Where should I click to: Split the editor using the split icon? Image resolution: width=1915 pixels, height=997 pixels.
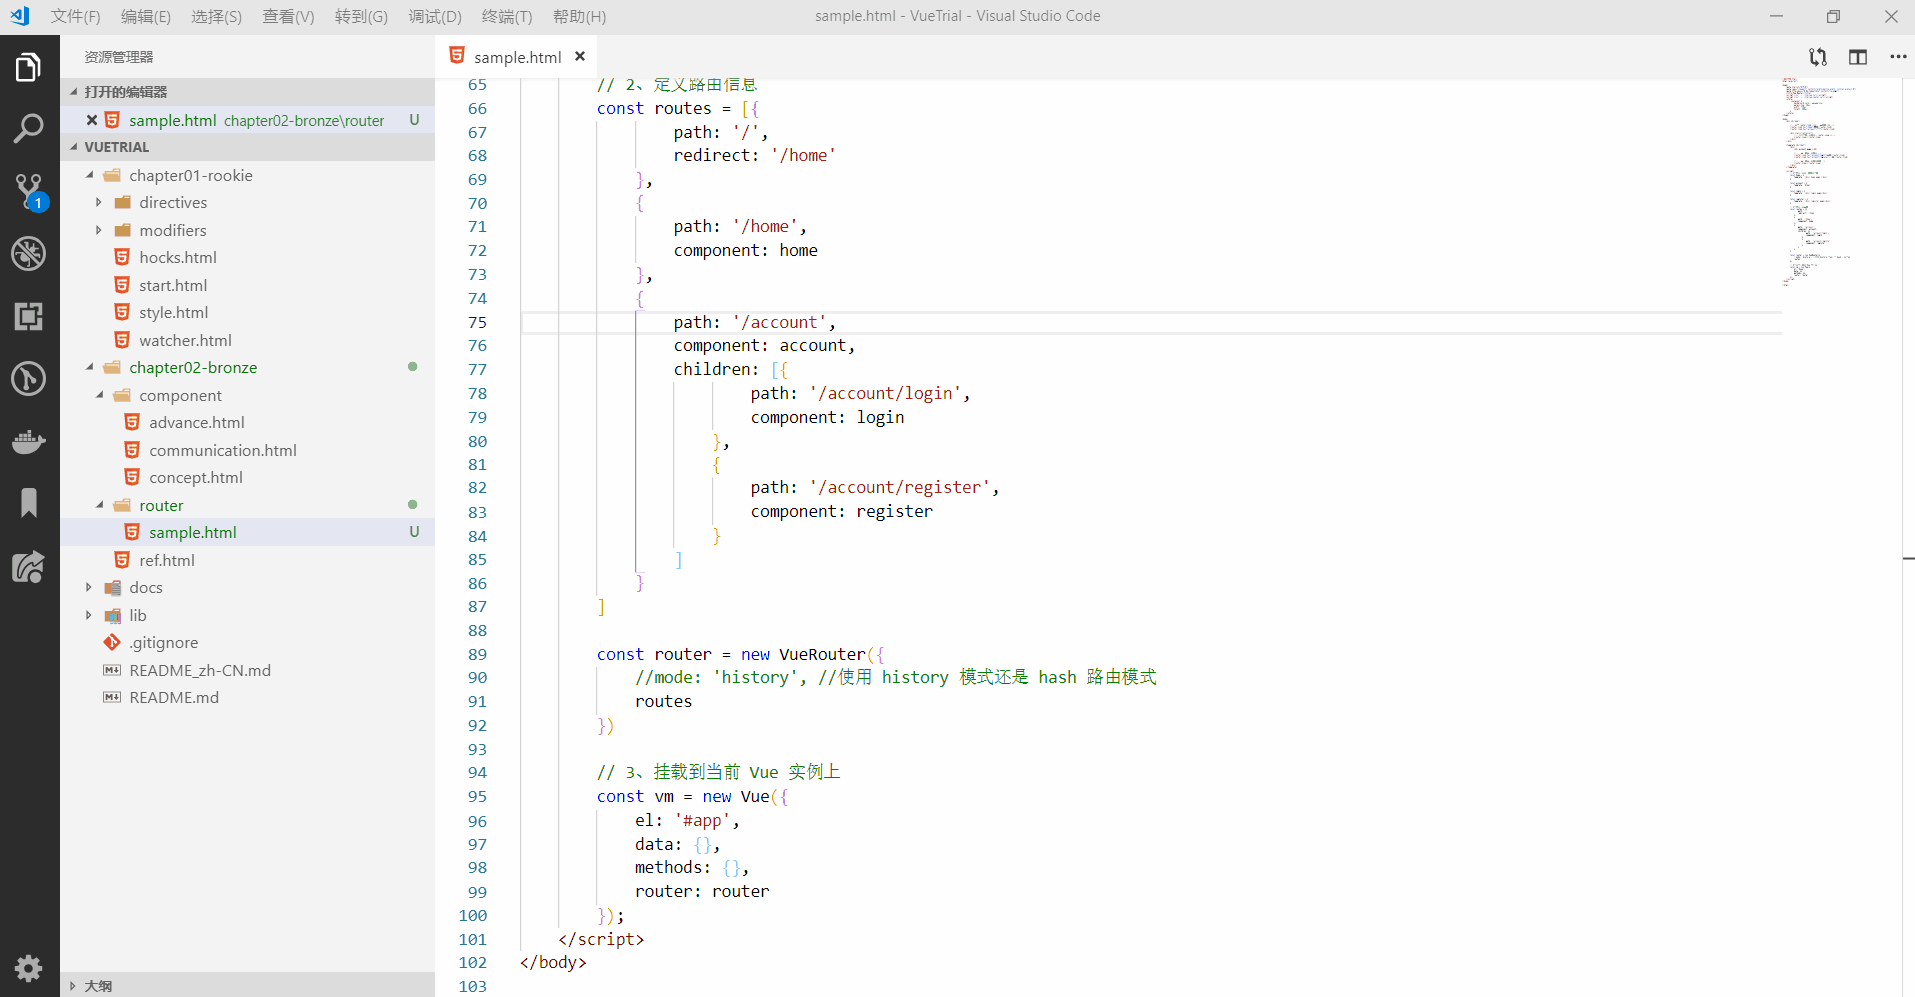click(x=1858, y=57)
